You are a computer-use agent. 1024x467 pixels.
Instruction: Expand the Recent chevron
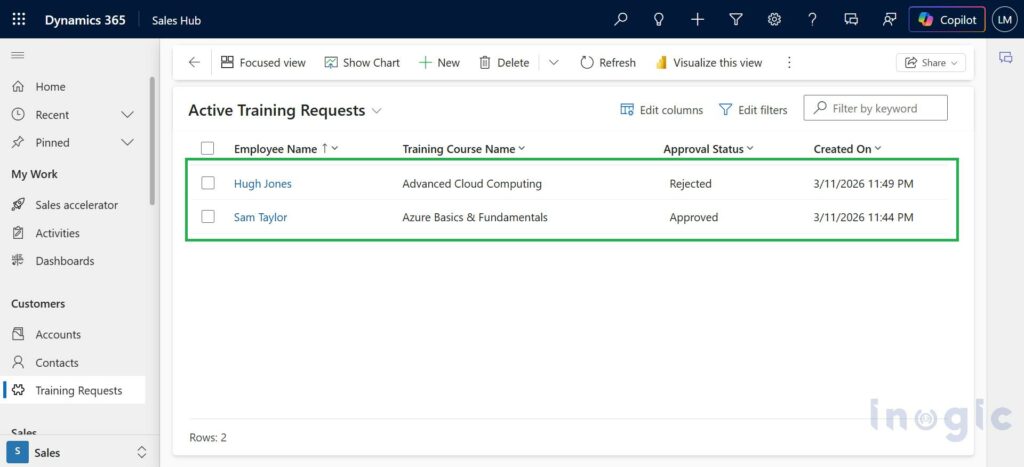point(128,114)
